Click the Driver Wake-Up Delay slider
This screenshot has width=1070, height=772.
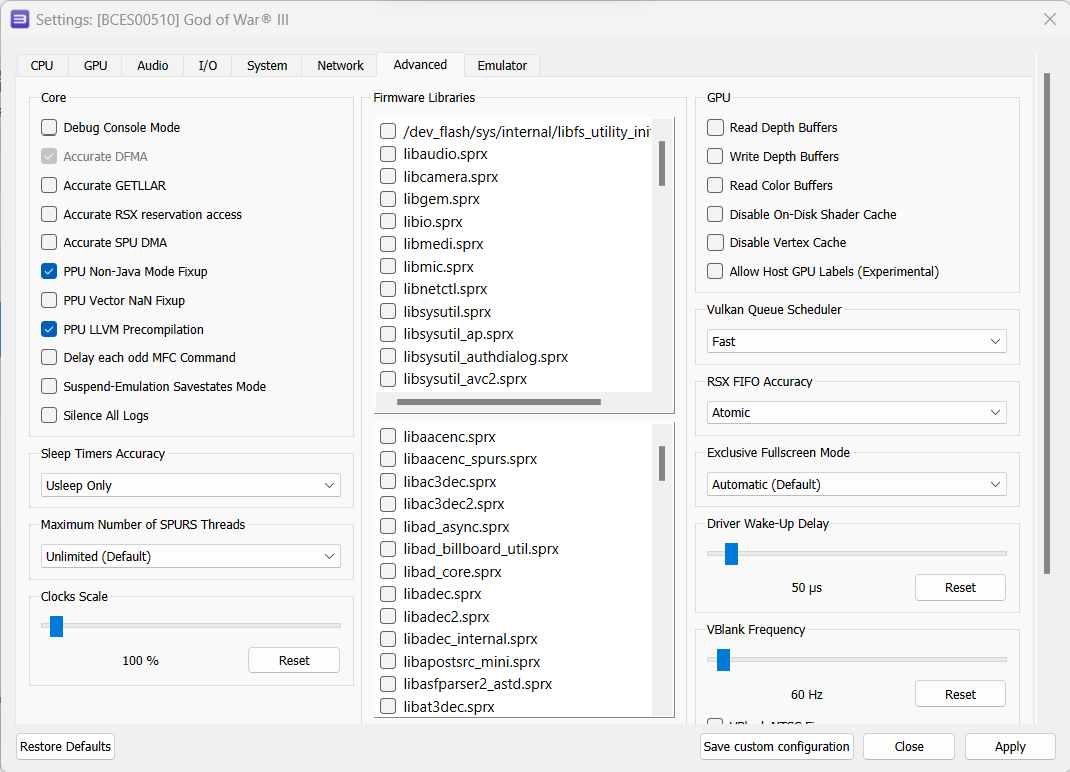[x=732, y=554]
